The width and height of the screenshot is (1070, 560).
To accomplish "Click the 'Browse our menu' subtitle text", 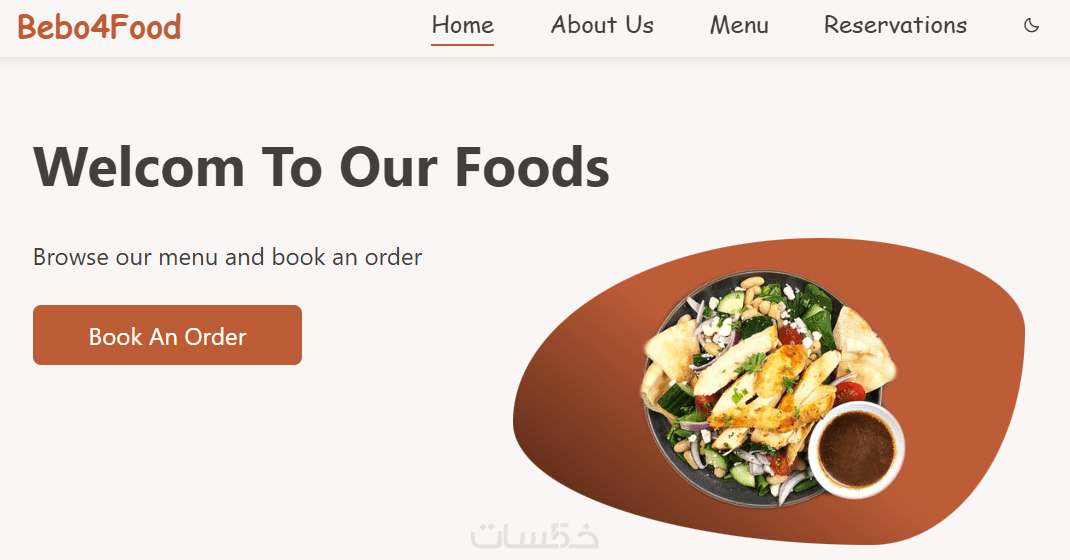I will pyautogui.click(x=227, y=257).
